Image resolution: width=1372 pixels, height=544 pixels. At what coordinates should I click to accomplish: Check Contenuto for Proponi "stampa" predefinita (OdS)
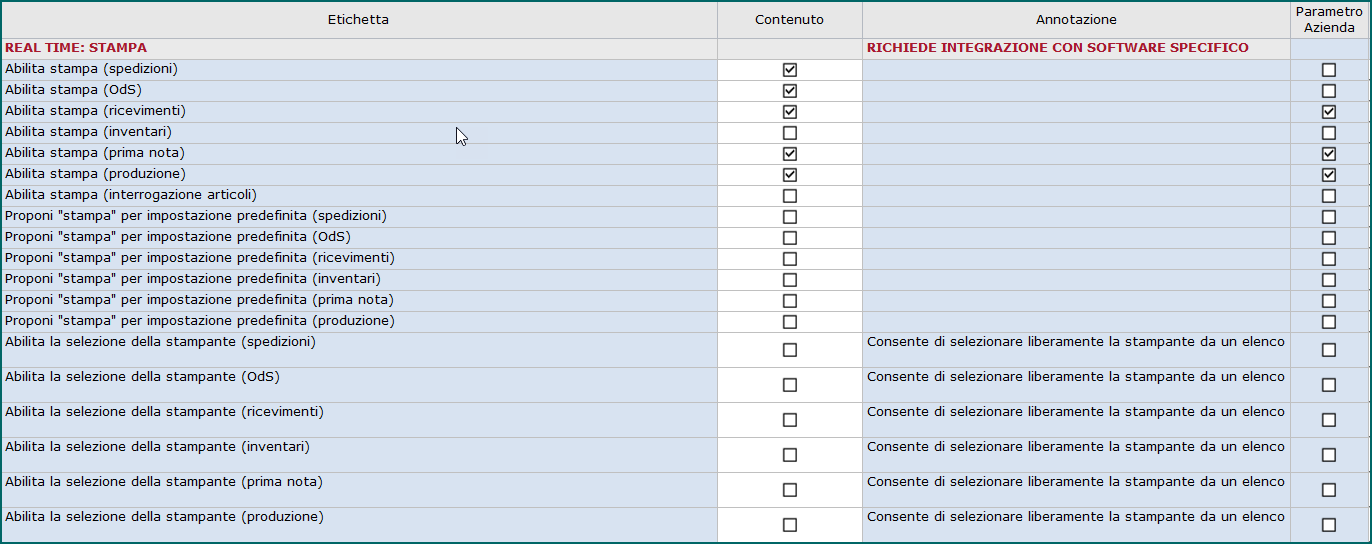[790, 238]
